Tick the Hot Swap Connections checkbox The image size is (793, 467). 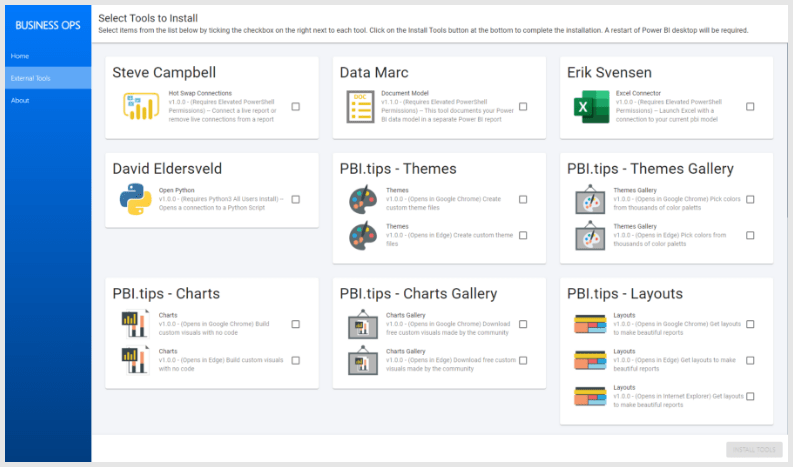point(296,106)
